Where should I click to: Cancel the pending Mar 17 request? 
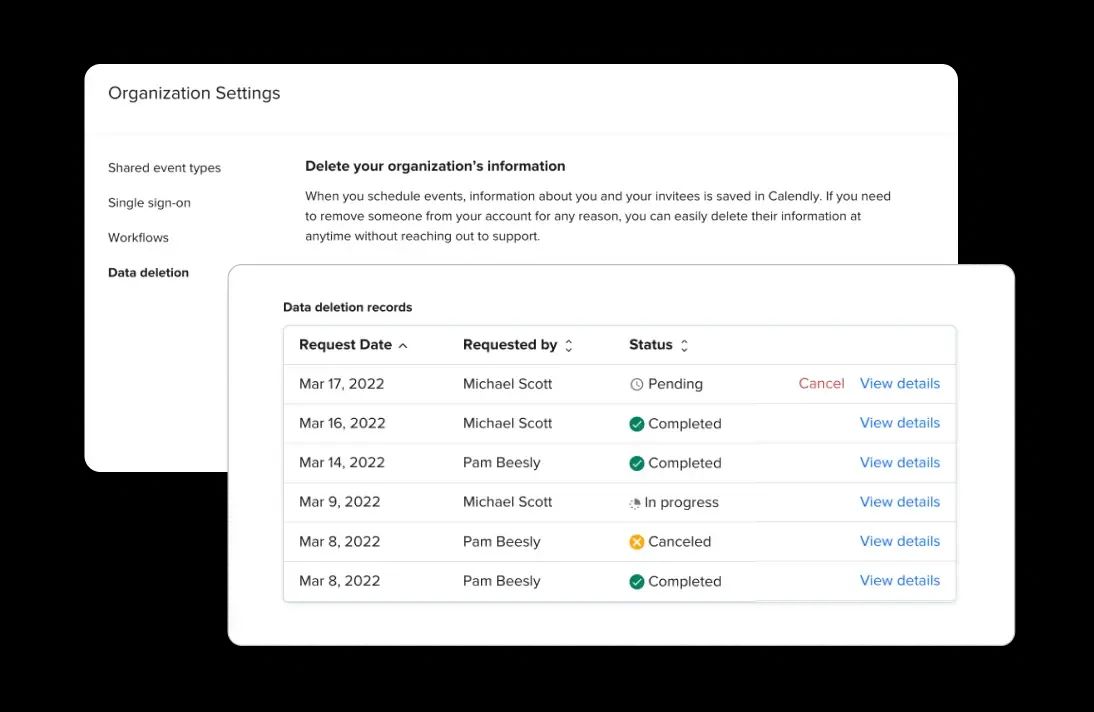click(821, 384)
